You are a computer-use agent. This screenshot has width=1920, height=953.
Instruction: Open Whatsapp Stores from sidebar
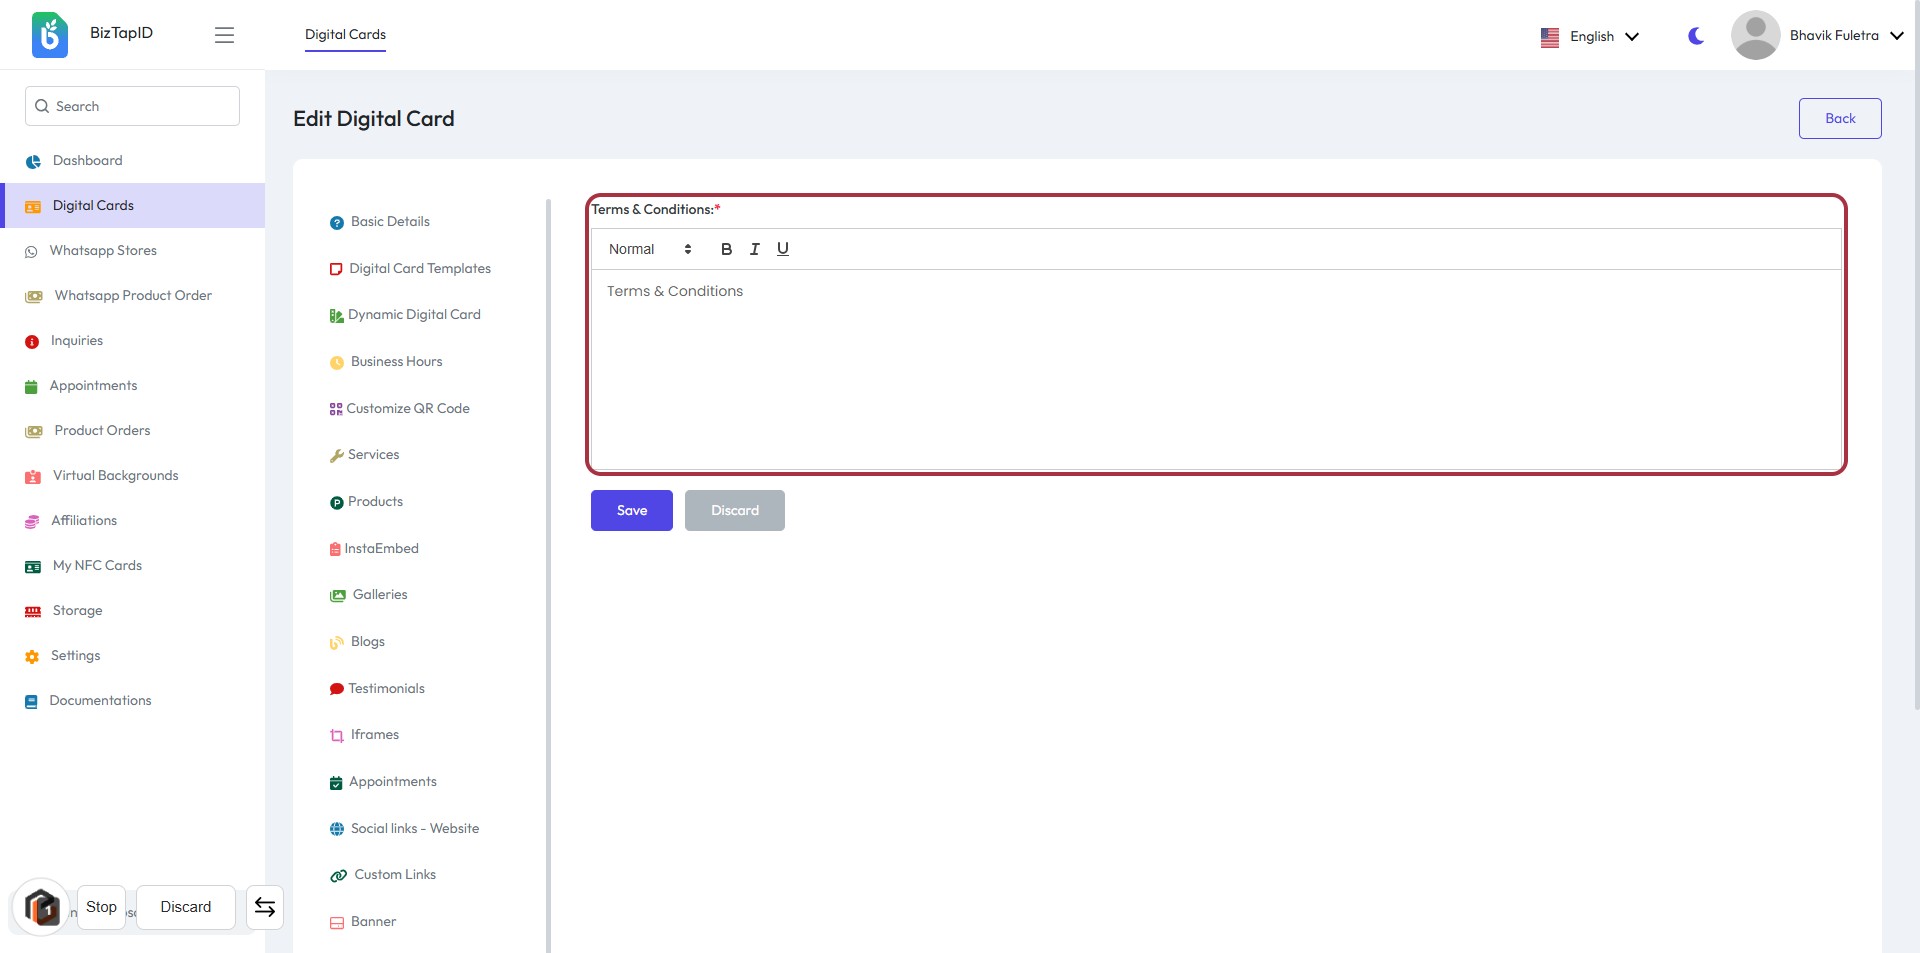point(103,251)
